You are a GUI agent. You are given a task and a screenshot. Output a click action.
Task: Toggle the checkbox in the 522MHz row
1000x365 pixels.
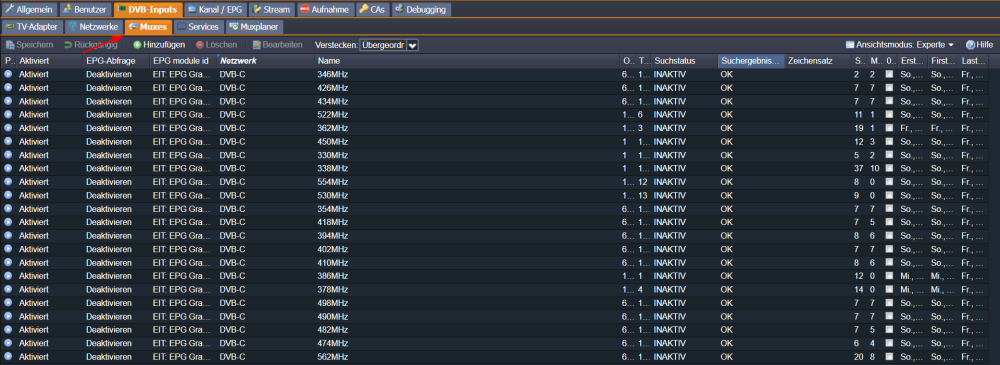pyautogui.click(x=889, y=114)
